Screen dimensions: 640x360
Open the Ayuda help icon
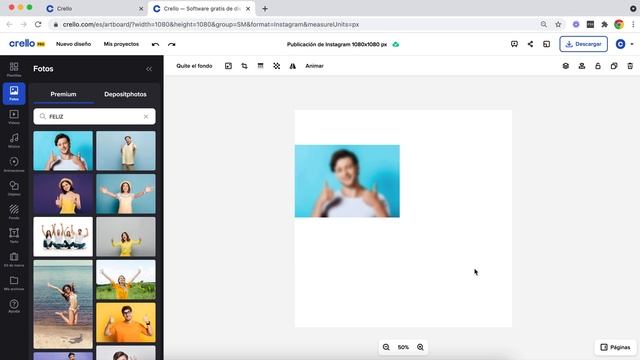(x=14, y=306)
